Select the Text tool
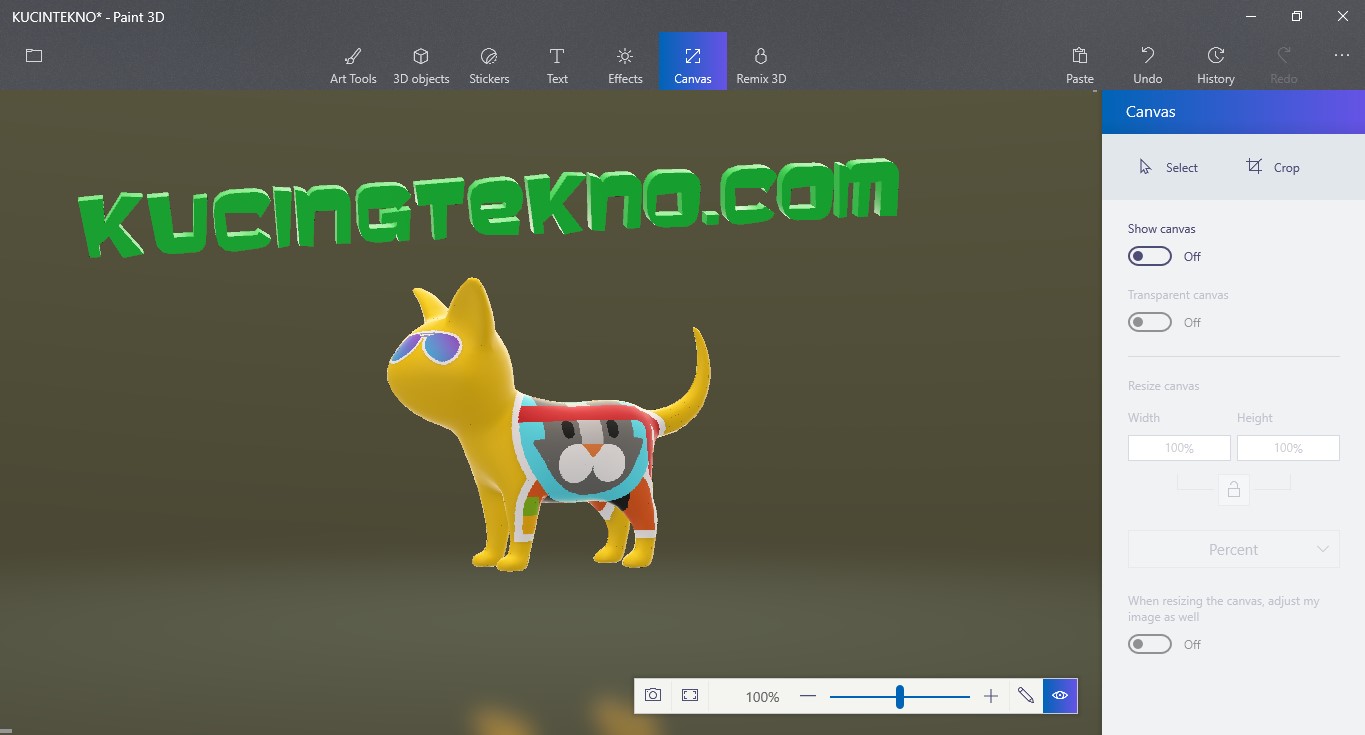Image resolution: width=1365 pixels, height=735 pixels. tap(557, 61)
